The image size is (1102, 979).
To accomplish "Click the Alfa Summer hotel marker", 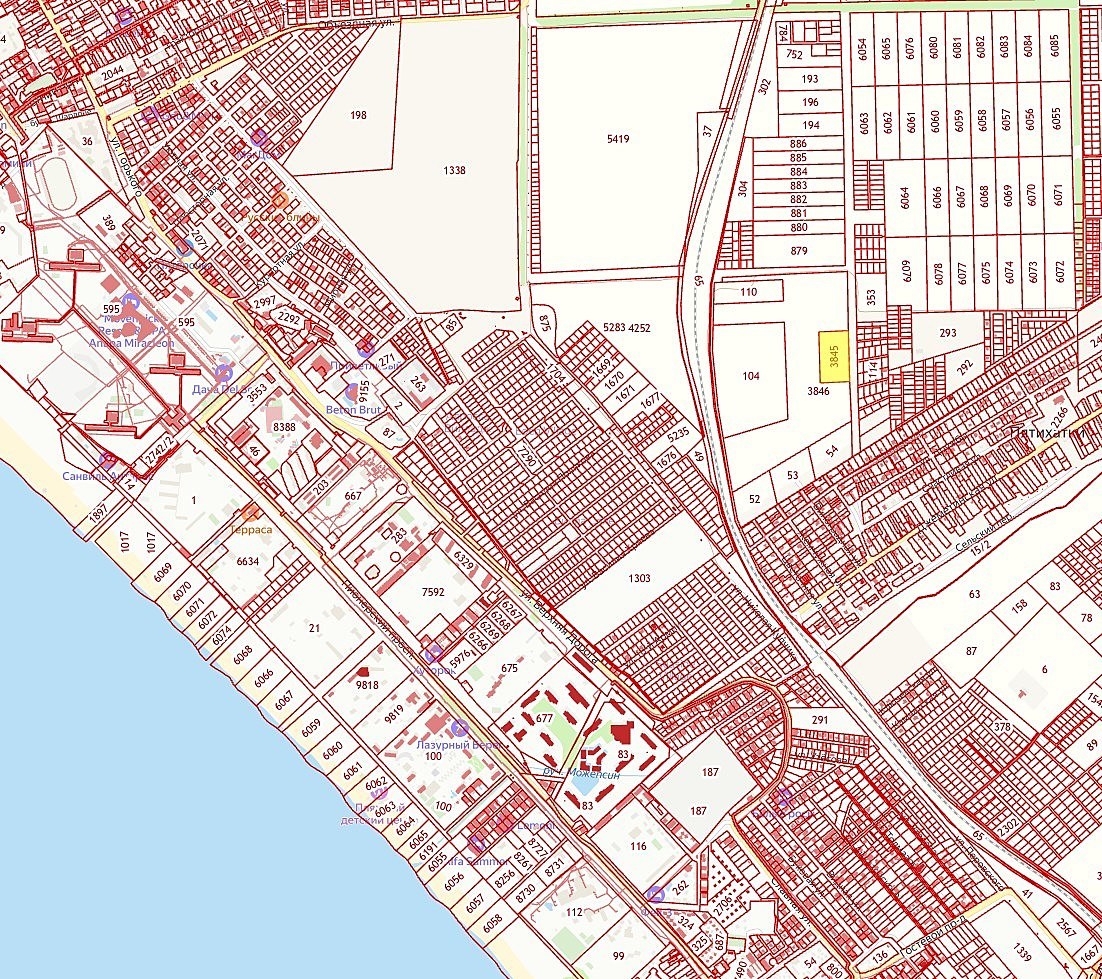I will [477, 843].
